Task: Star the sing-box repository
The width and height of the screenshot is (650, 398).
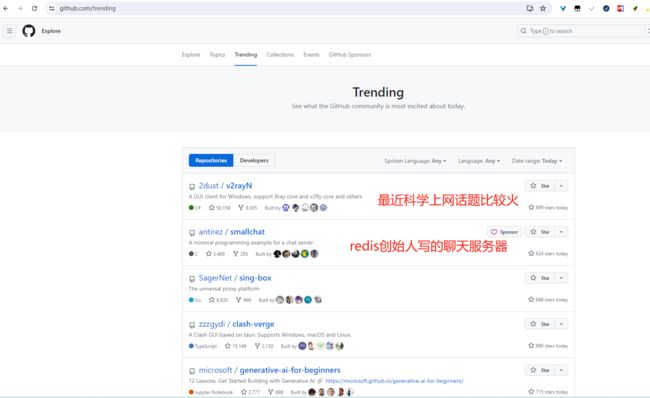Action: click(540, 278)
